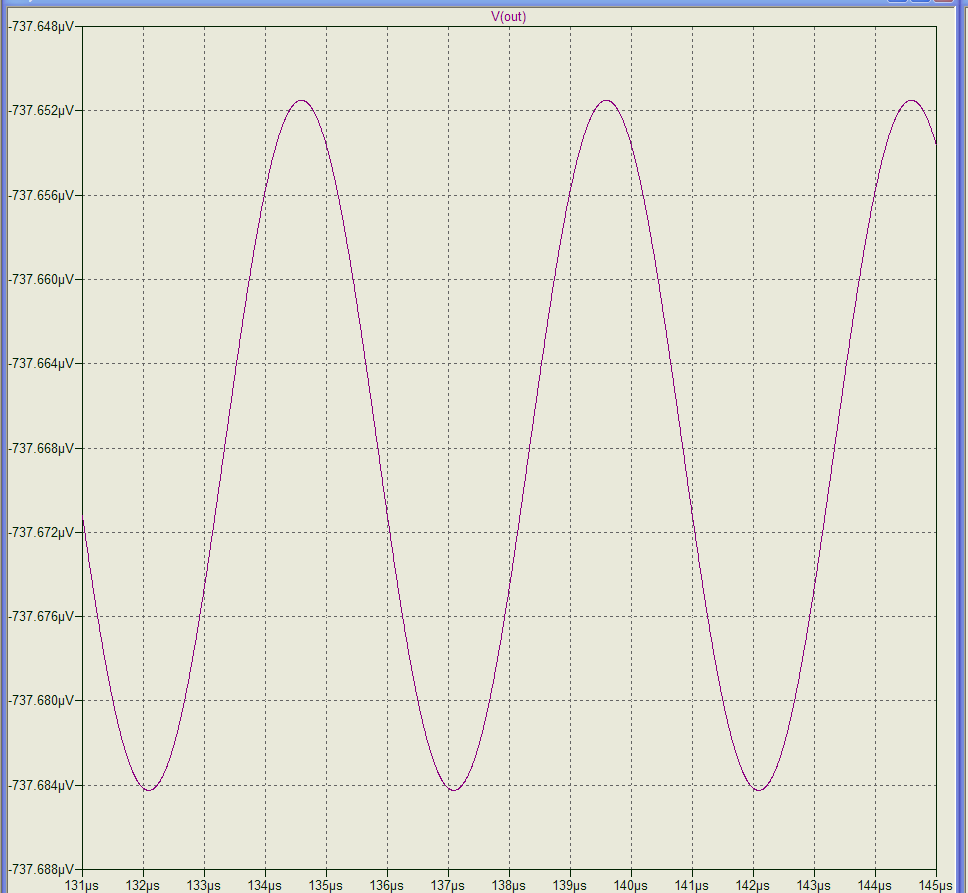Click the 144µs time tick label

coord(875,886)
